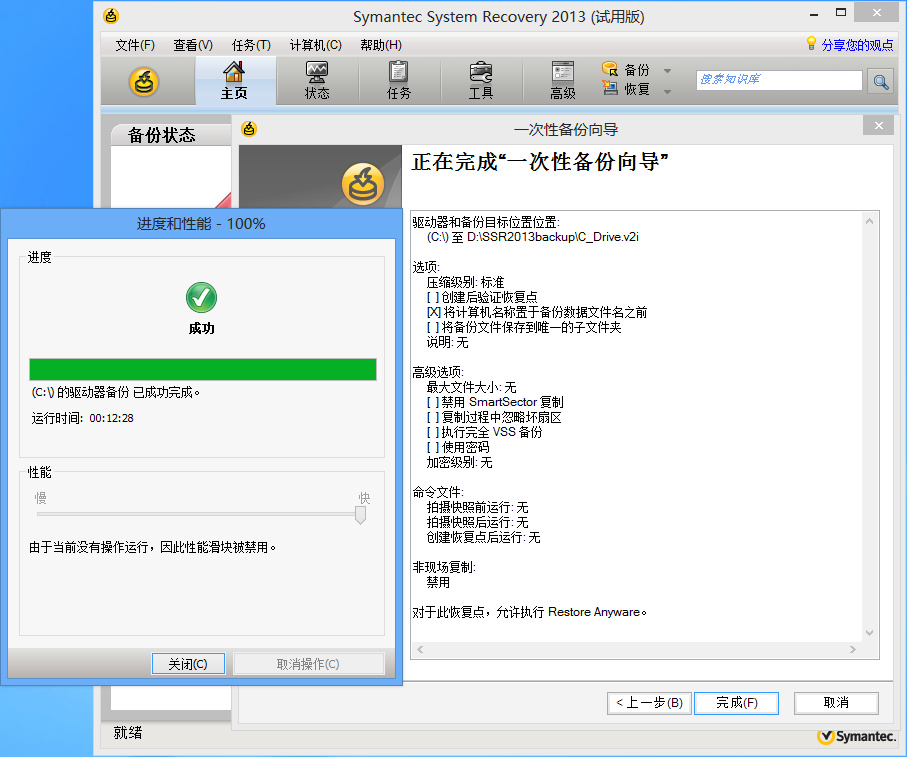The height and width of the screenshot is (757, 907).
Task: Click the 压缩级别: 标准 line
Action: (466, 282)
